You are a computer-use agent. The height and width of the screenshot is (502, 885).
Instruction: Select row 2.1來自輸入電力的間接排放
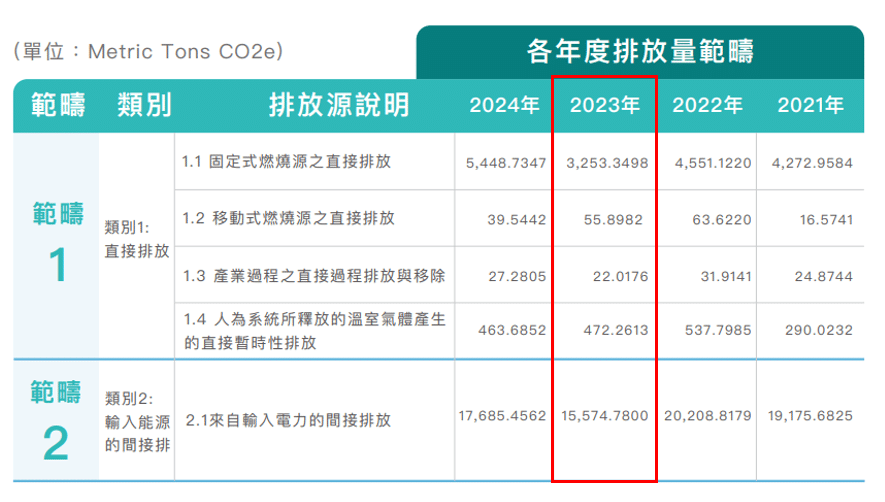288,420
